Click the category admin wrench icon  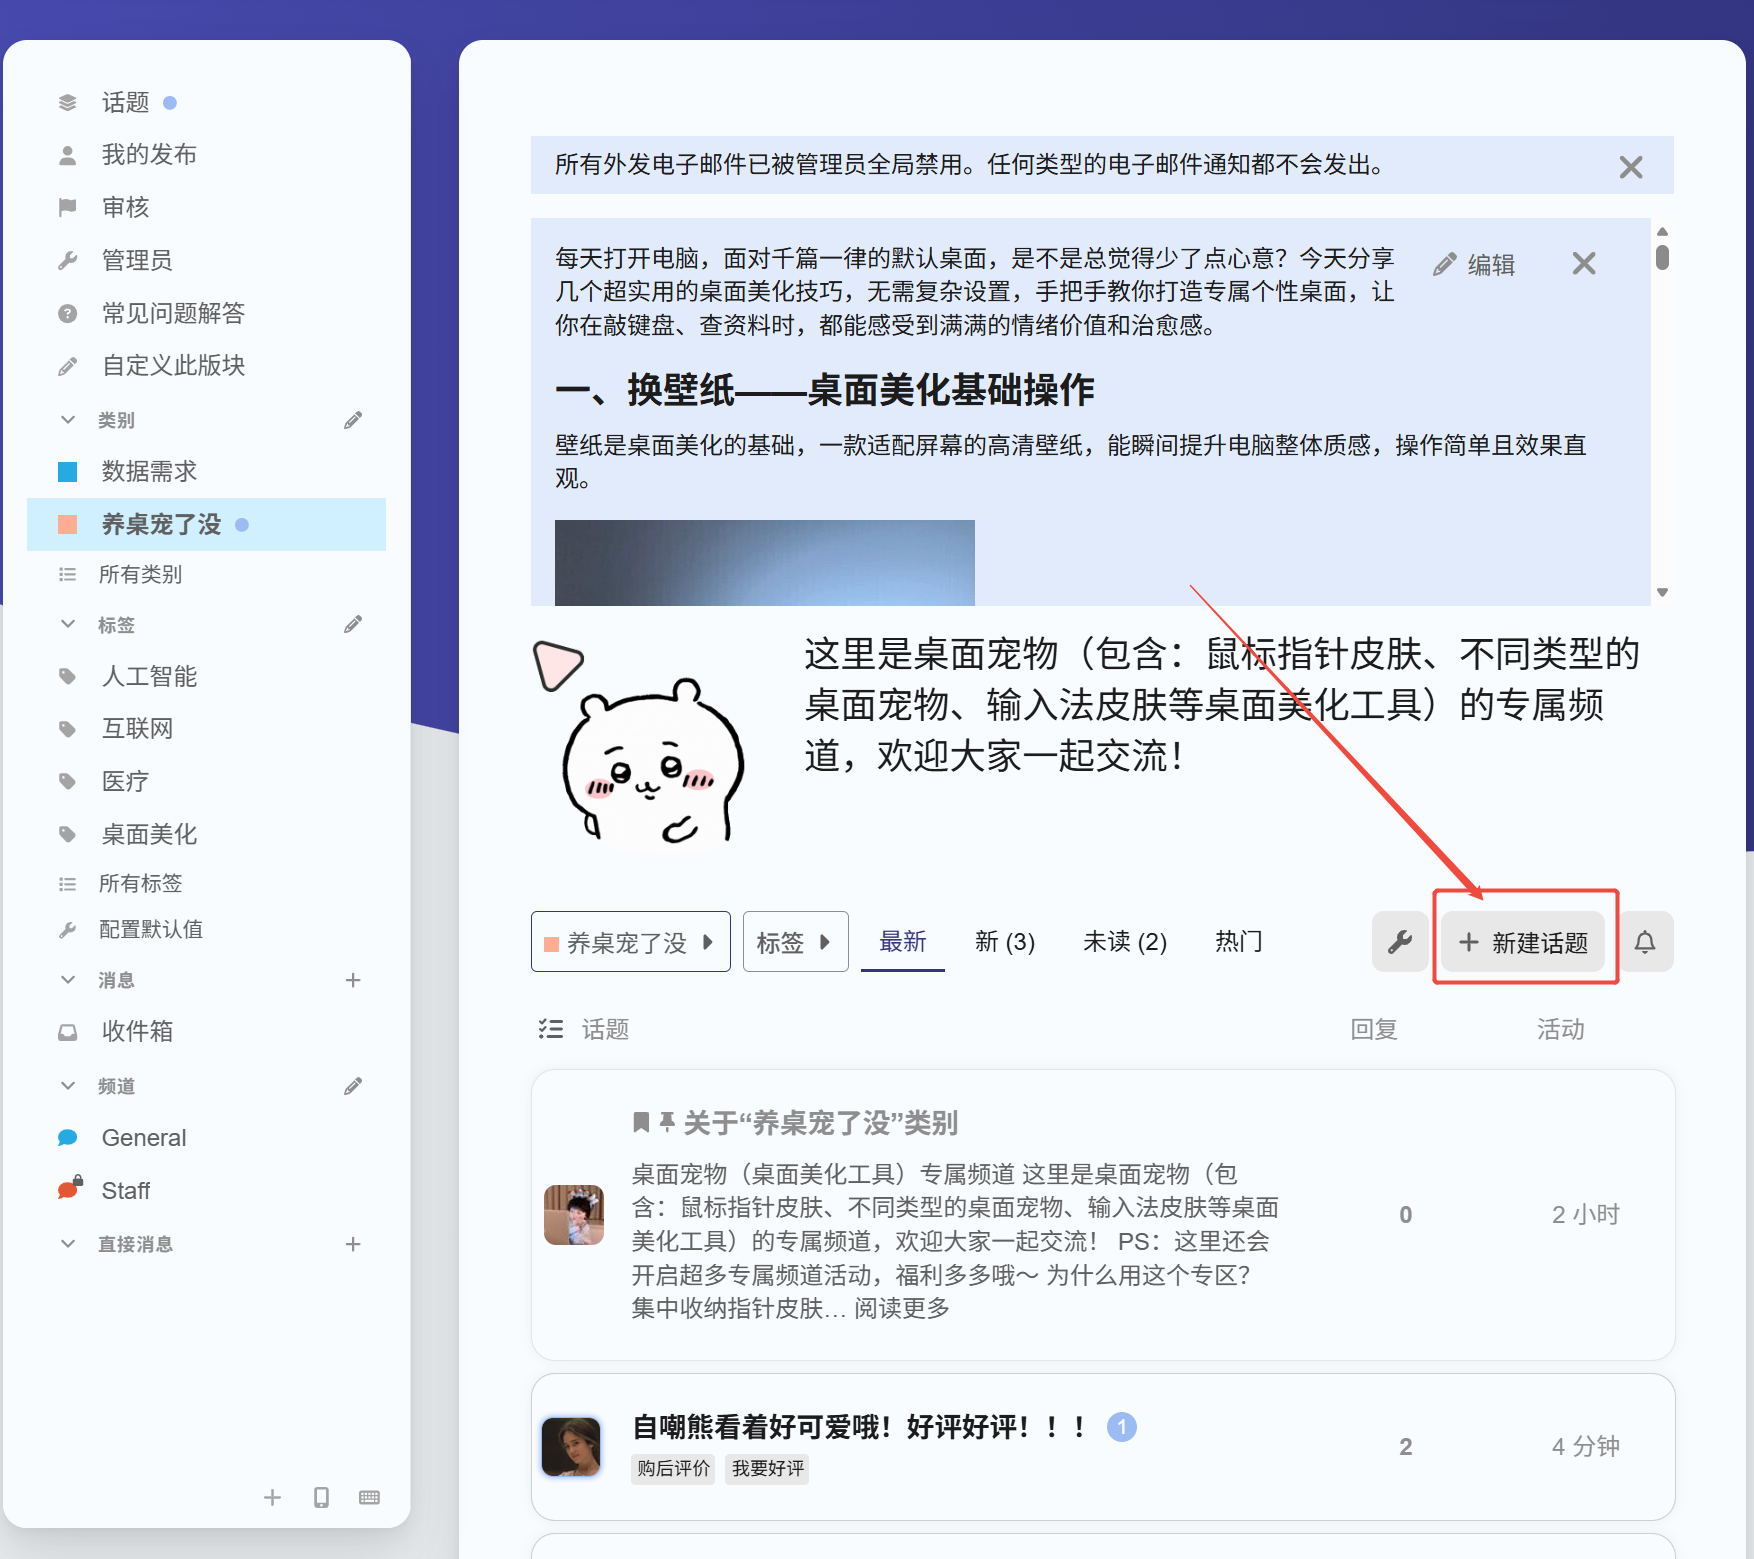(1399, 941)
